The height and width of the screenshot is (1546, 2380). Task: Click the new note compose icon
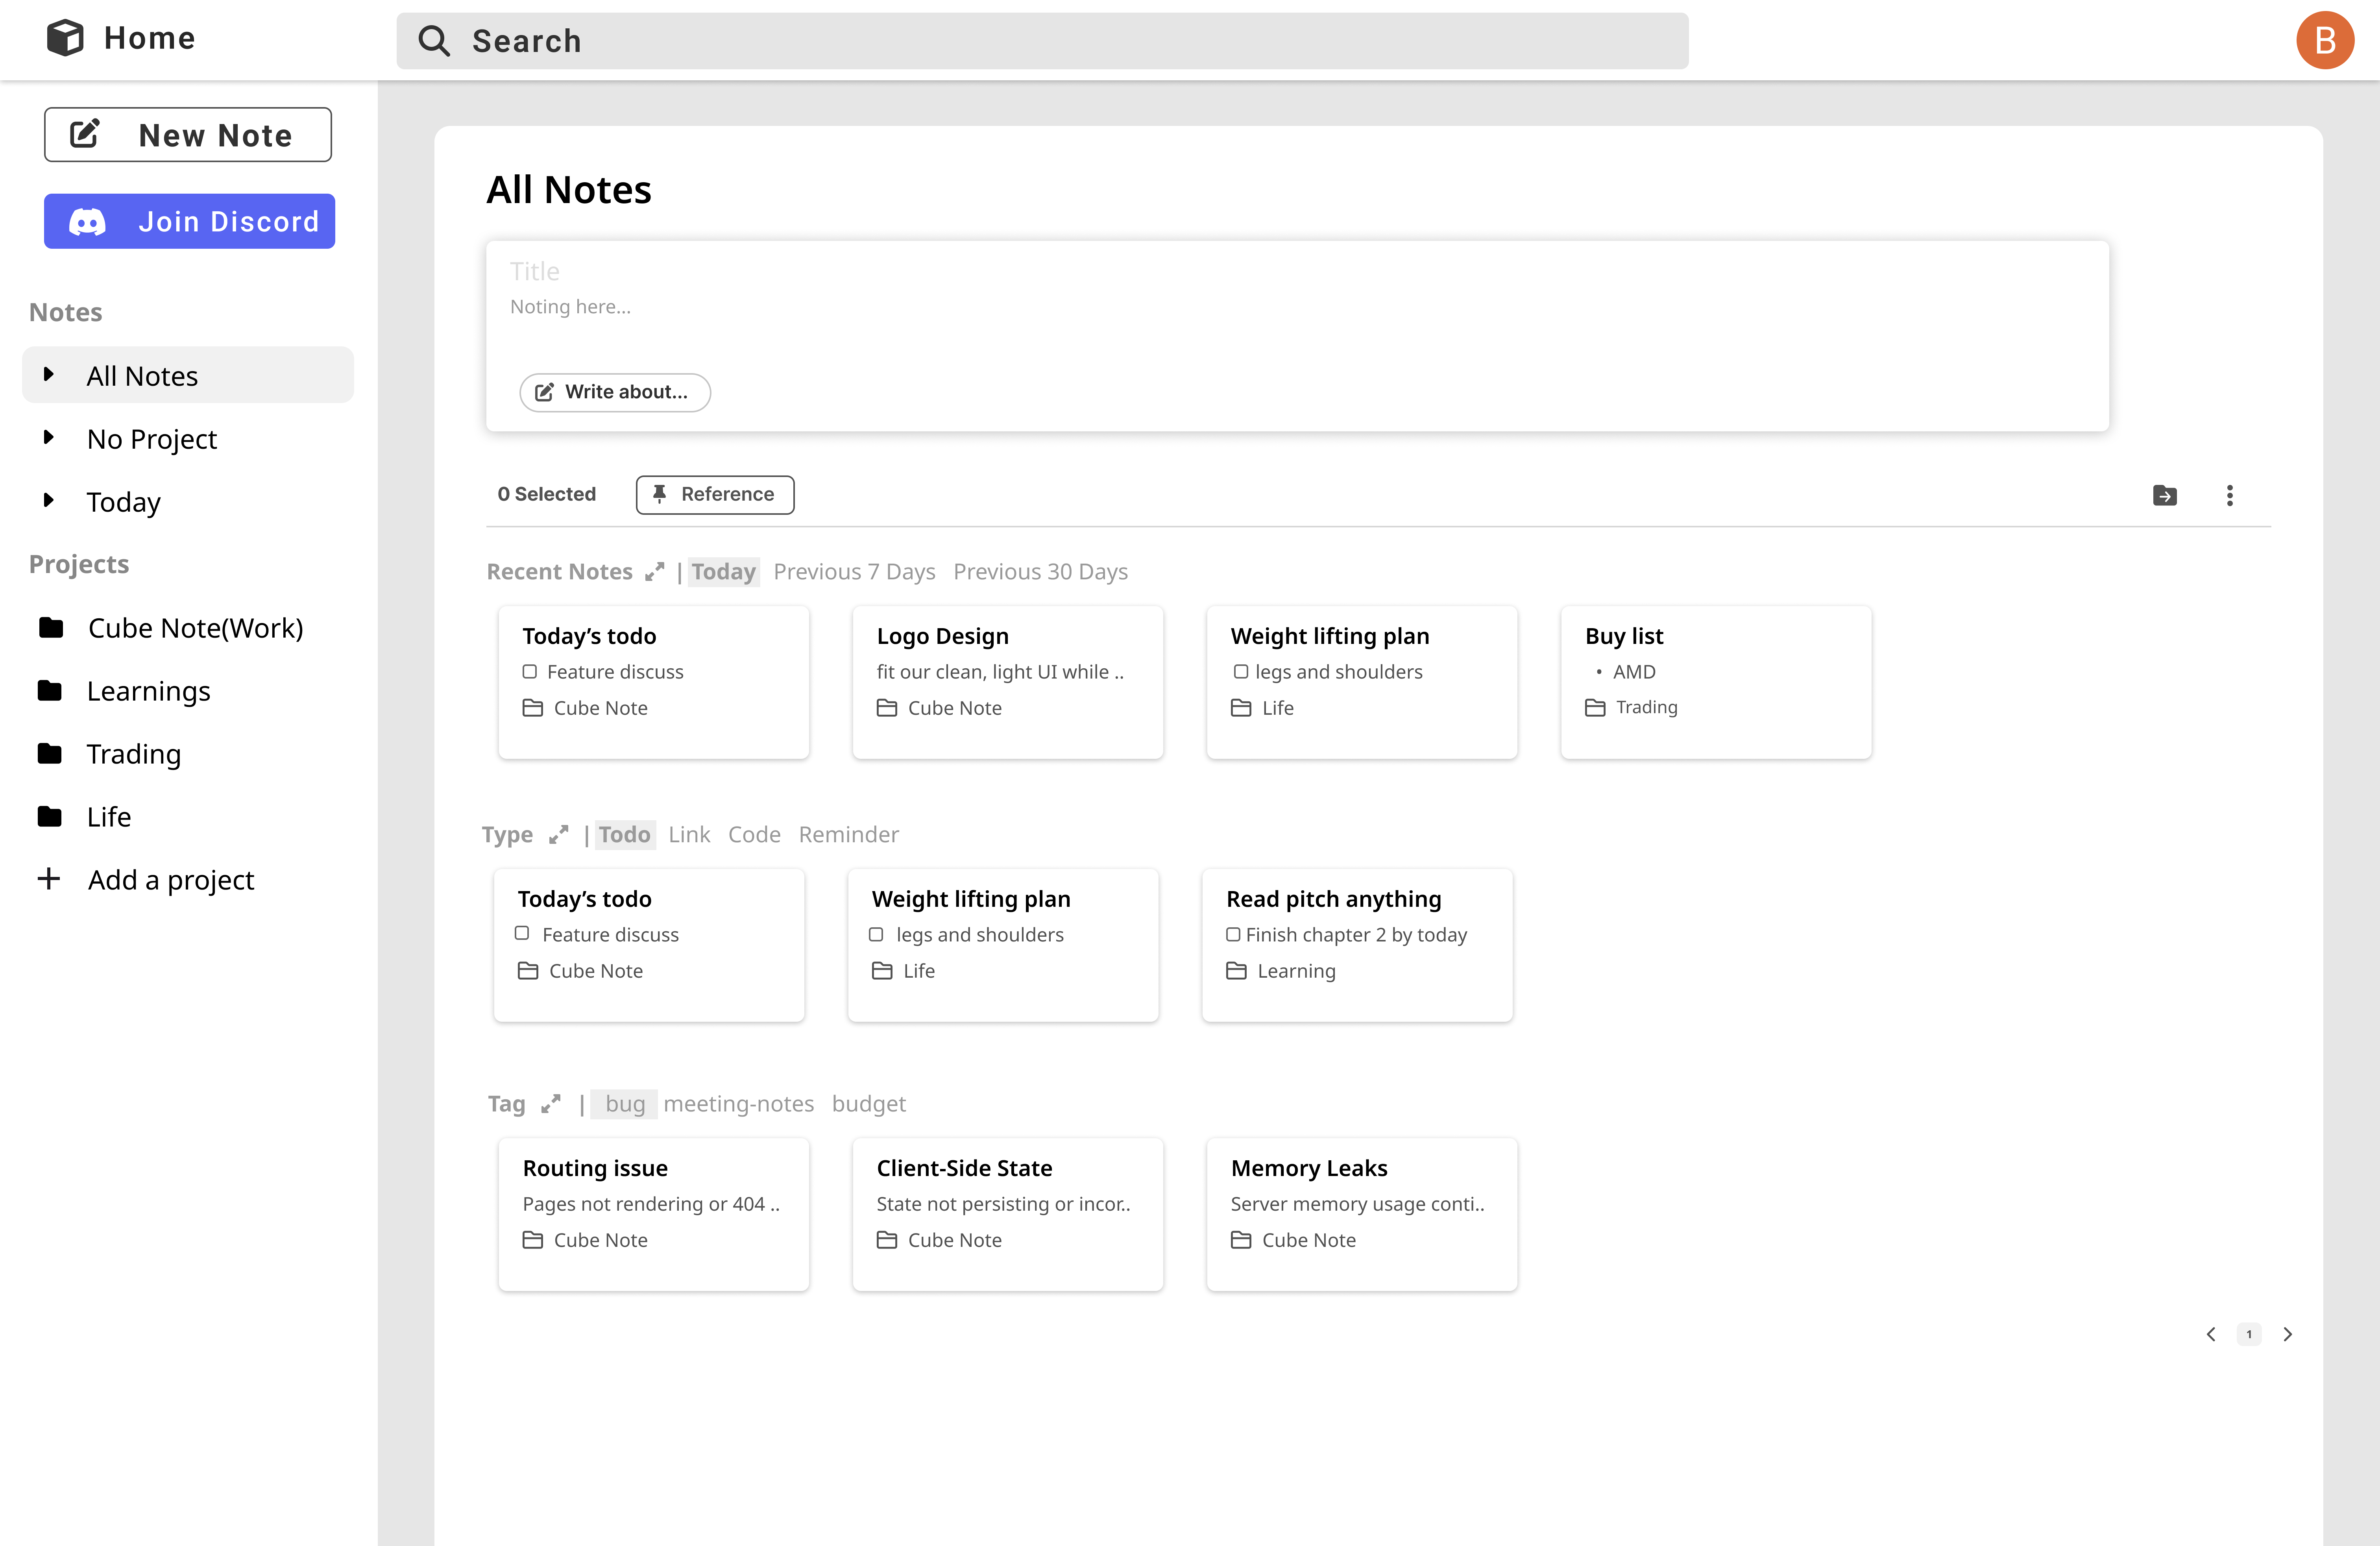coord(83,133)
